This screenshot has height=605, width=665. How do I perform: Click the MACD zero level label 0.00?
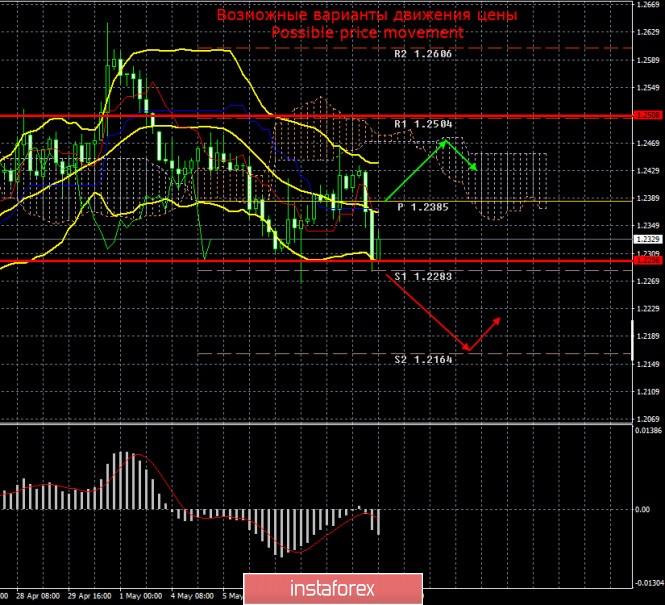643,509
